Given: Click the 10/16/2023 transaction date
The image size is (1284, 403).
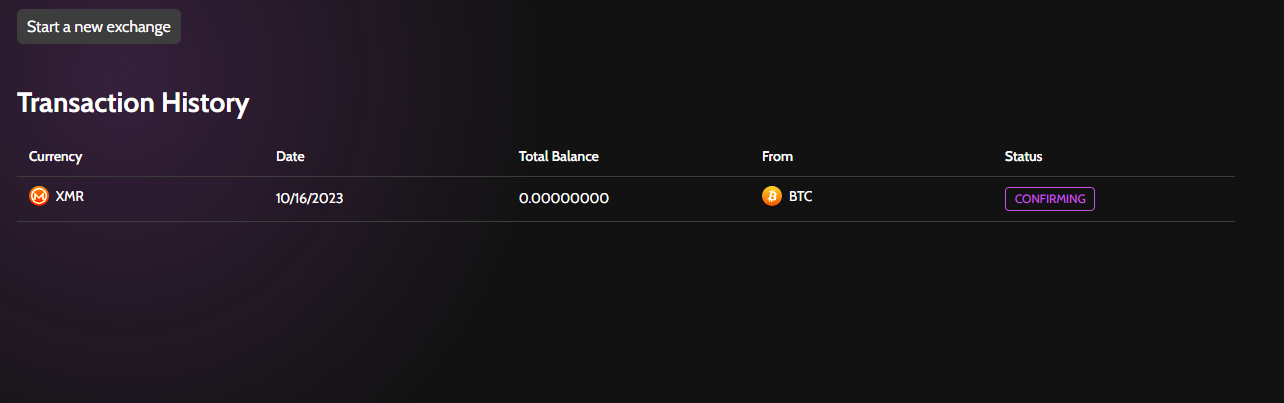Looking at the screenshot, I should tap(309, 198).
